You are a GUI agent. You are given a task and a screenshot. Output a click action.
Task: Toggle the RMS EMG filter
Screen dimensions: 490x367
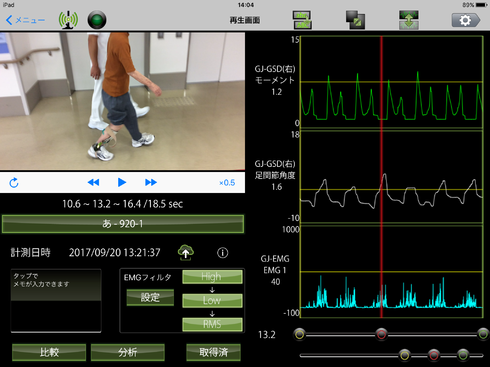tap(212, 324)
